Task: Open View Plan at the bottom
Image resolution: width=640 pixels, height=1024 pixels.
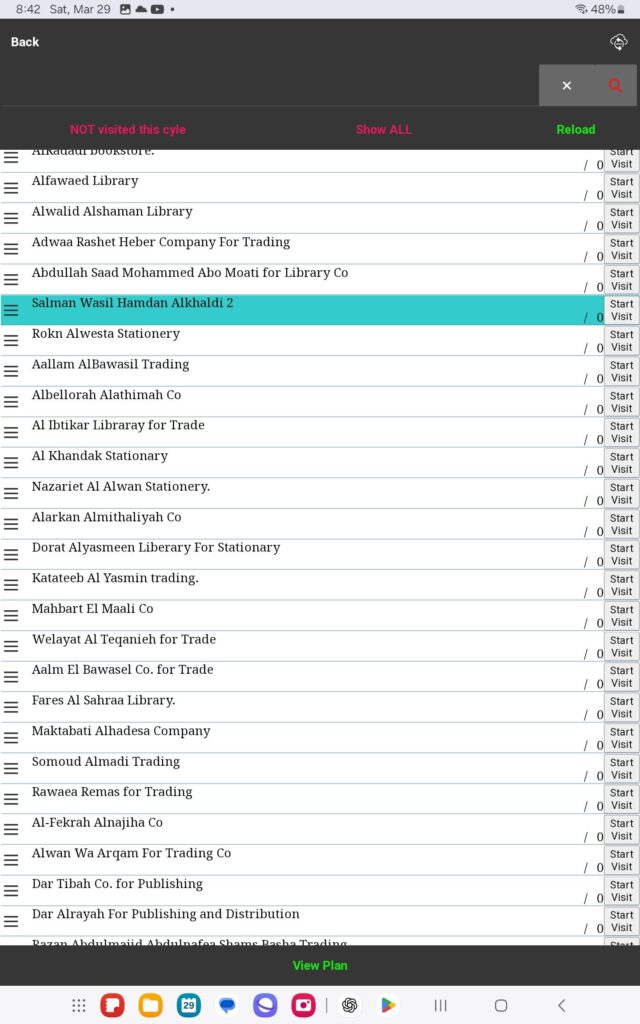Action: click(x=320, y=965)
